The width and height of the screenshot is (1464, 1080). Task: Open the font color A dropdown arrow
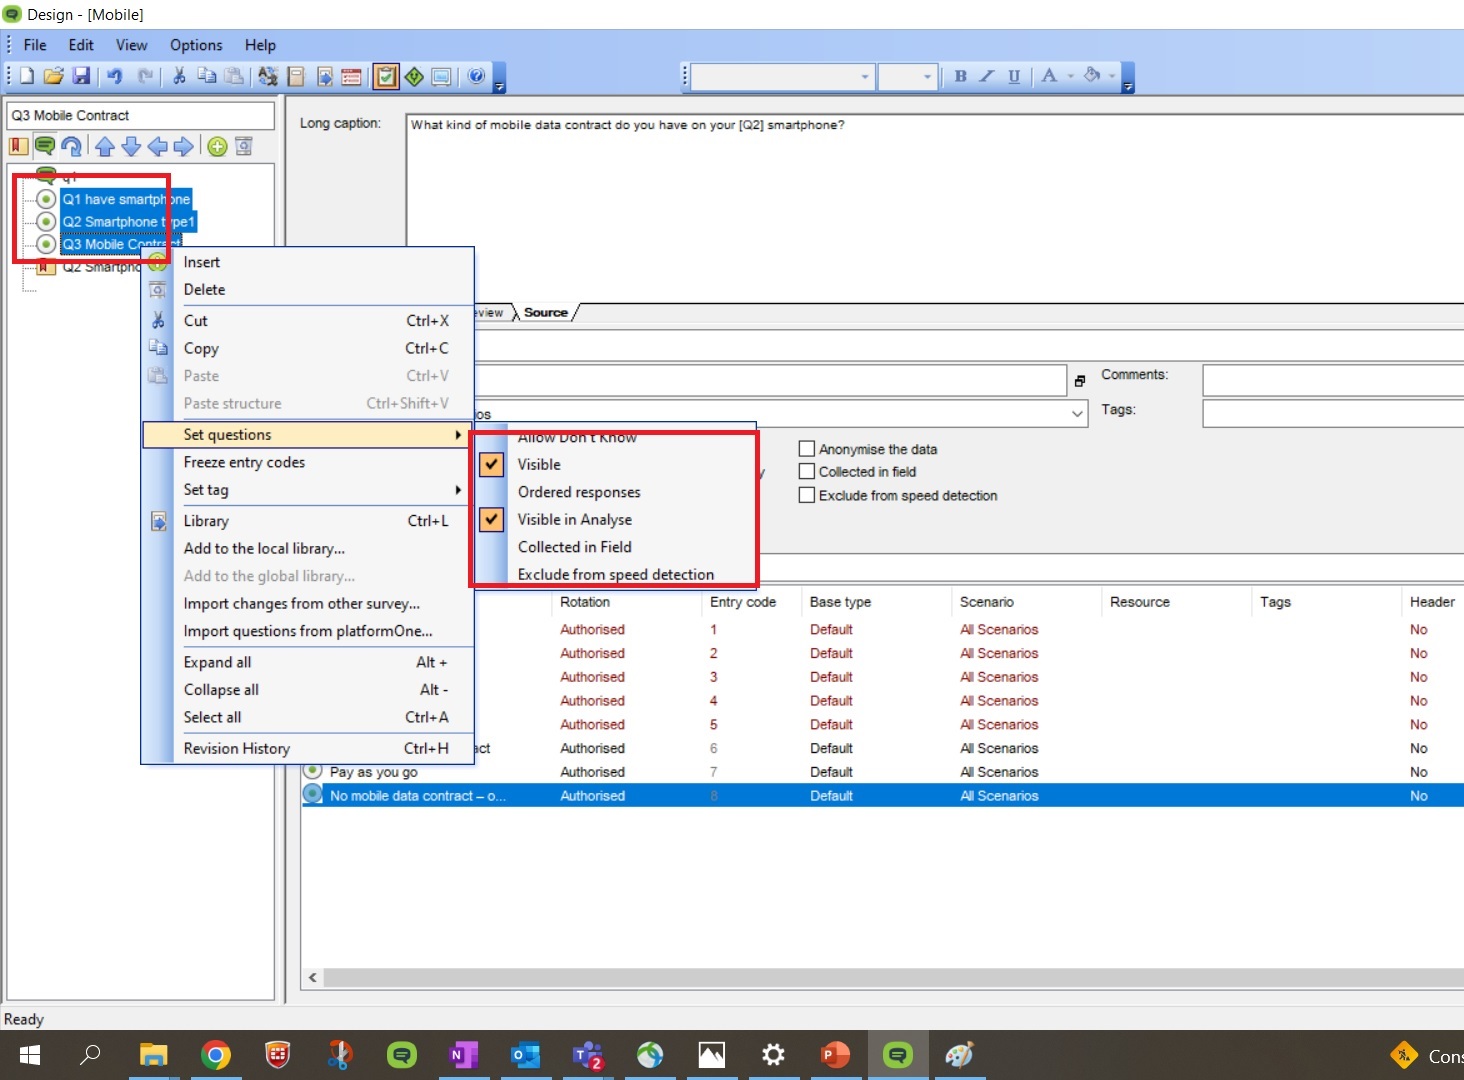pos(1070,76)
